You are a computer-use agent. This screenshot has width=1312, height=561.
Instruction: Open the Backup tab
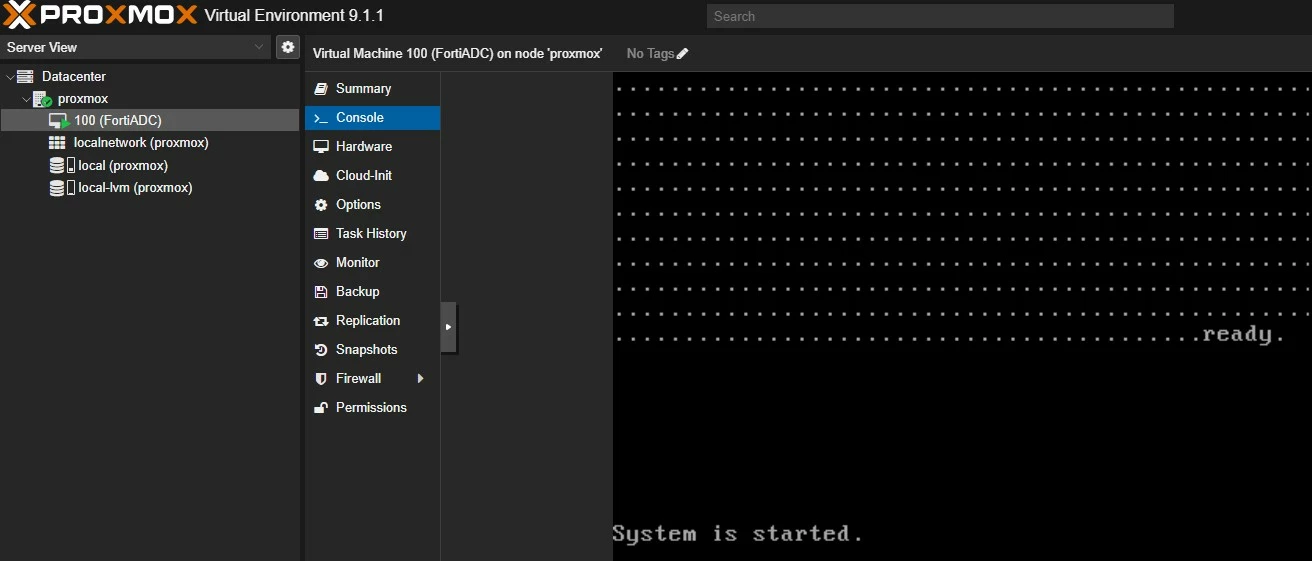click(372, 292)
